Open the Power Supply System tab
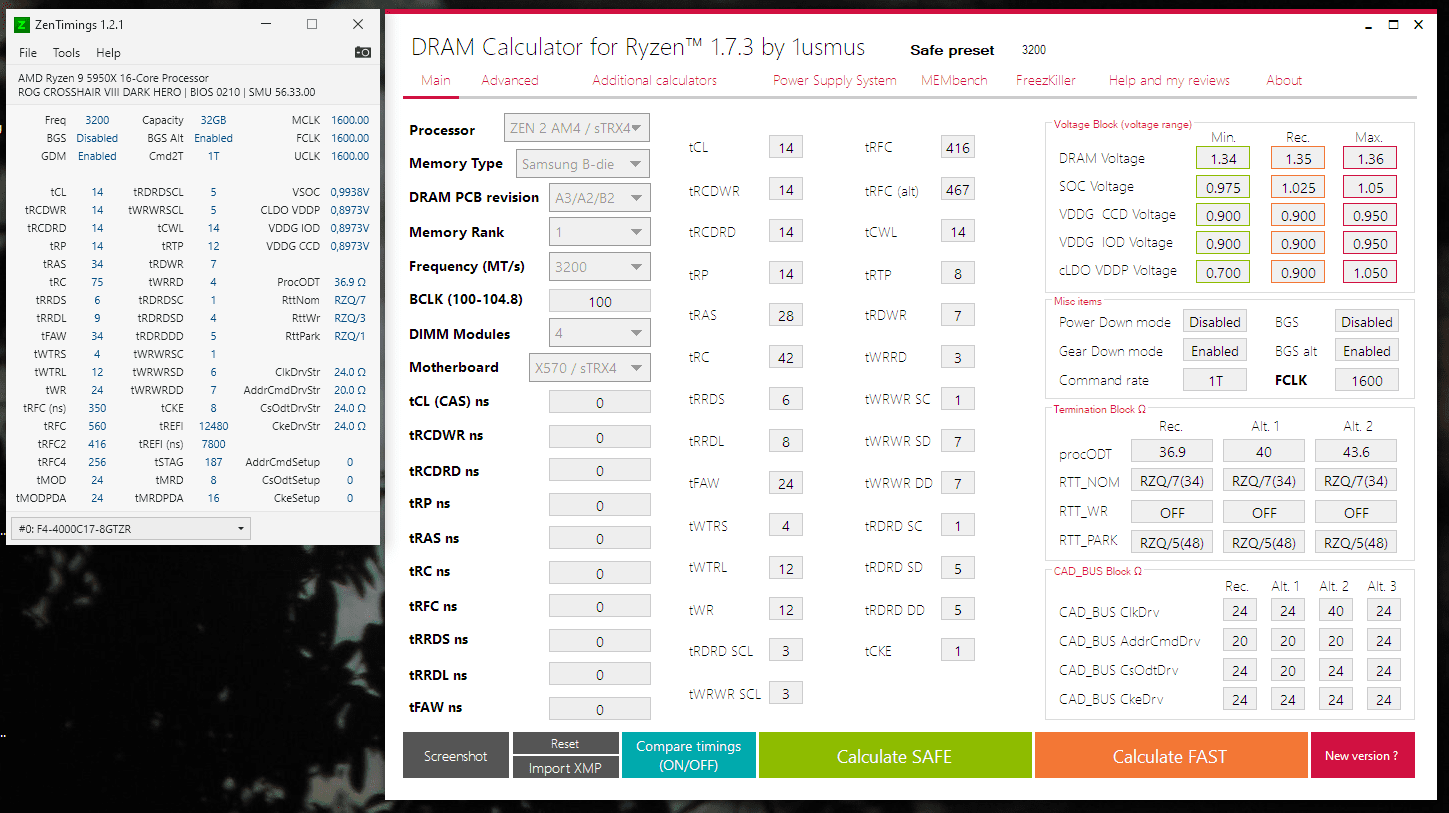Viewport: 1449px width, 813px height. (x=834, y=80)
